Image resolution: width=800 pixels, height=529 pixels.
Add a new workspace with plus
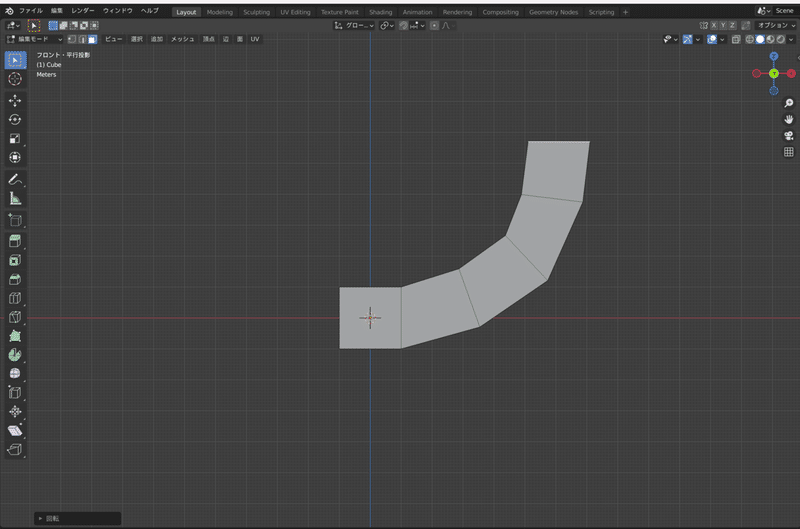tap(626, 12)
